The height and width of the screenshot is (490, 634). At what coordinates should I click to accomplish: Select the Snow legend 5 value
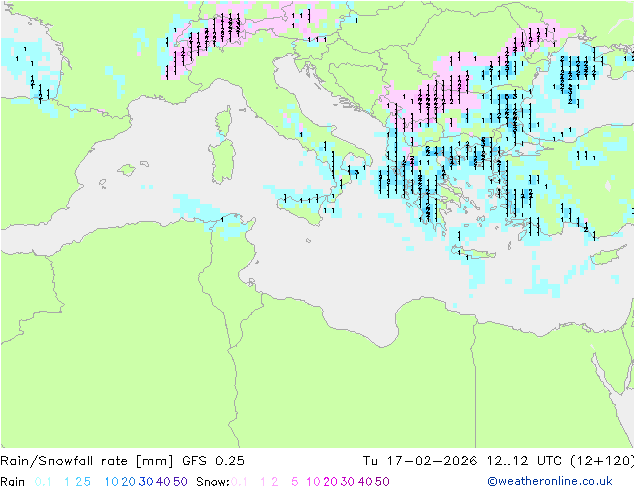pyautogui.click(x=295, y=482)
